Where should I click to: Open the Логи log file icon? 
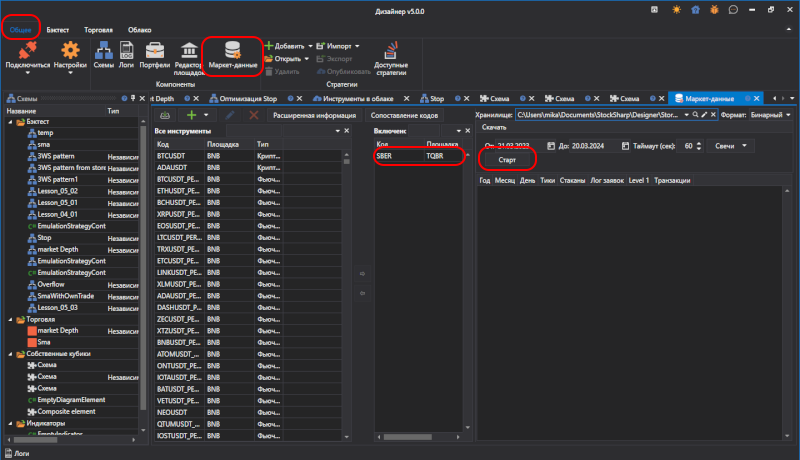point(126,50)
